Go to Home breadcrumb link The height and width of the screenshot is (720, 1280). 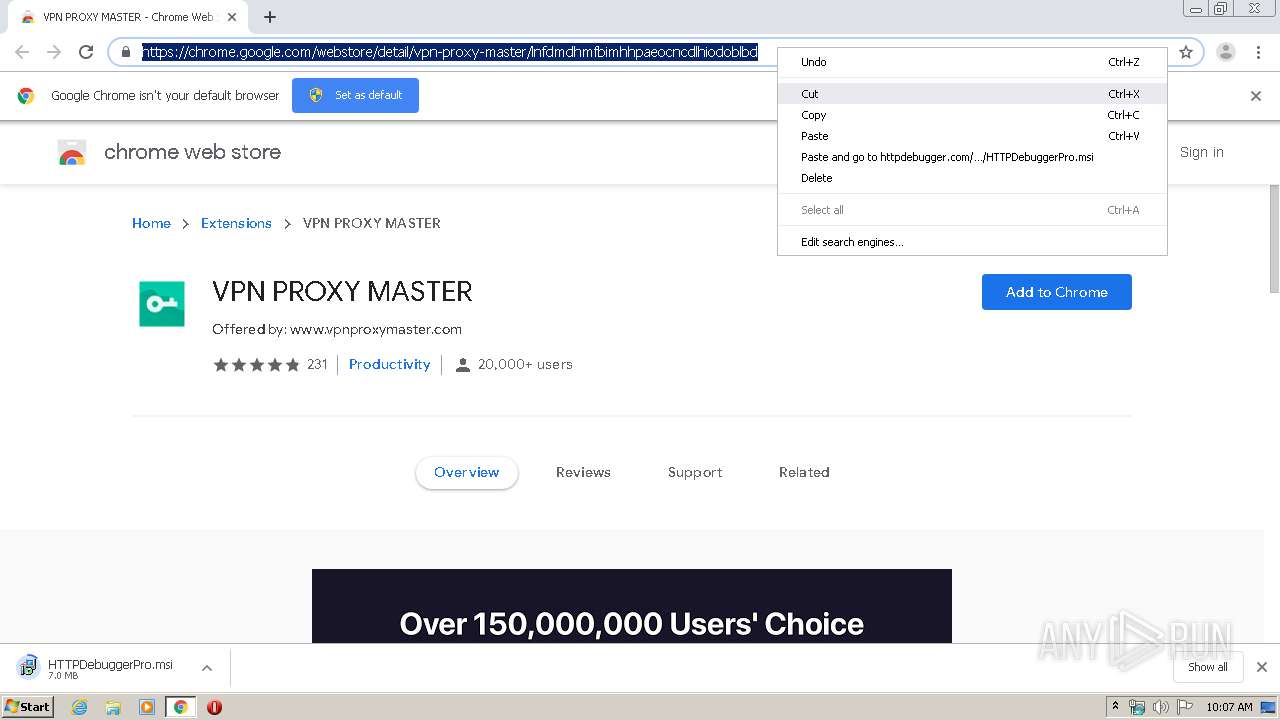click(x=151, y=223)
